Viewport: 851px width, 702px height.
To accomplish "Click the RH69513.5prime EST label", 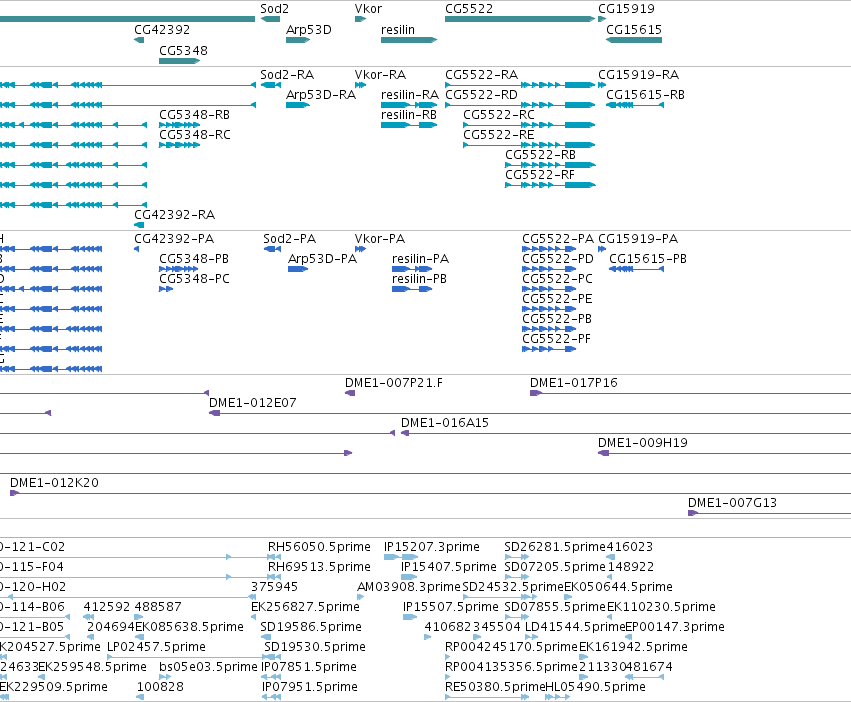I will (x=319, y=567).
